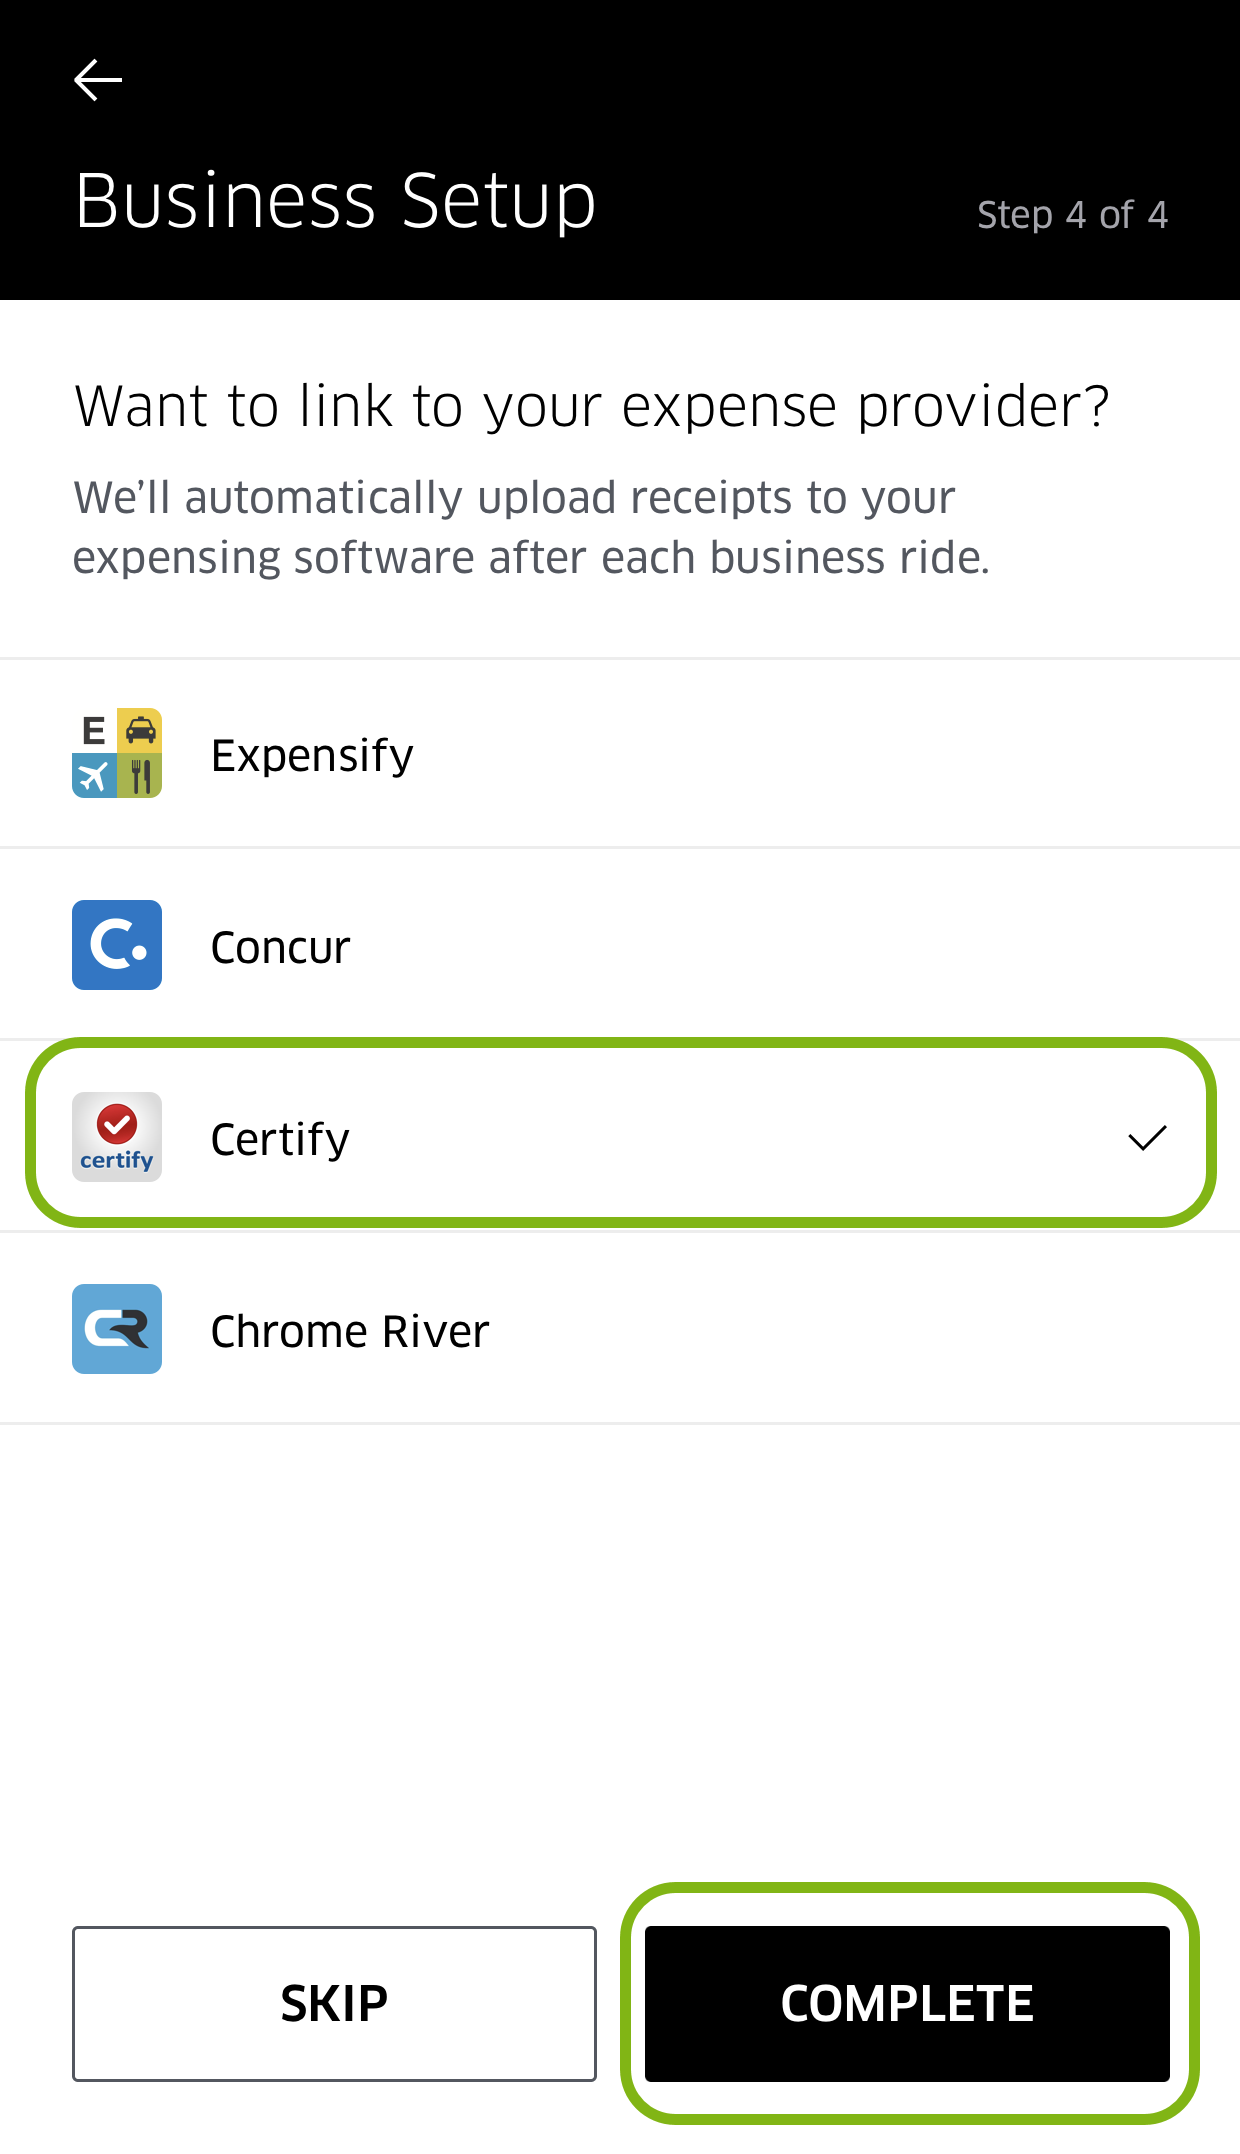Open the Expensify provider row
The image size is (1240, 2154).
click(x=620, y=753)
